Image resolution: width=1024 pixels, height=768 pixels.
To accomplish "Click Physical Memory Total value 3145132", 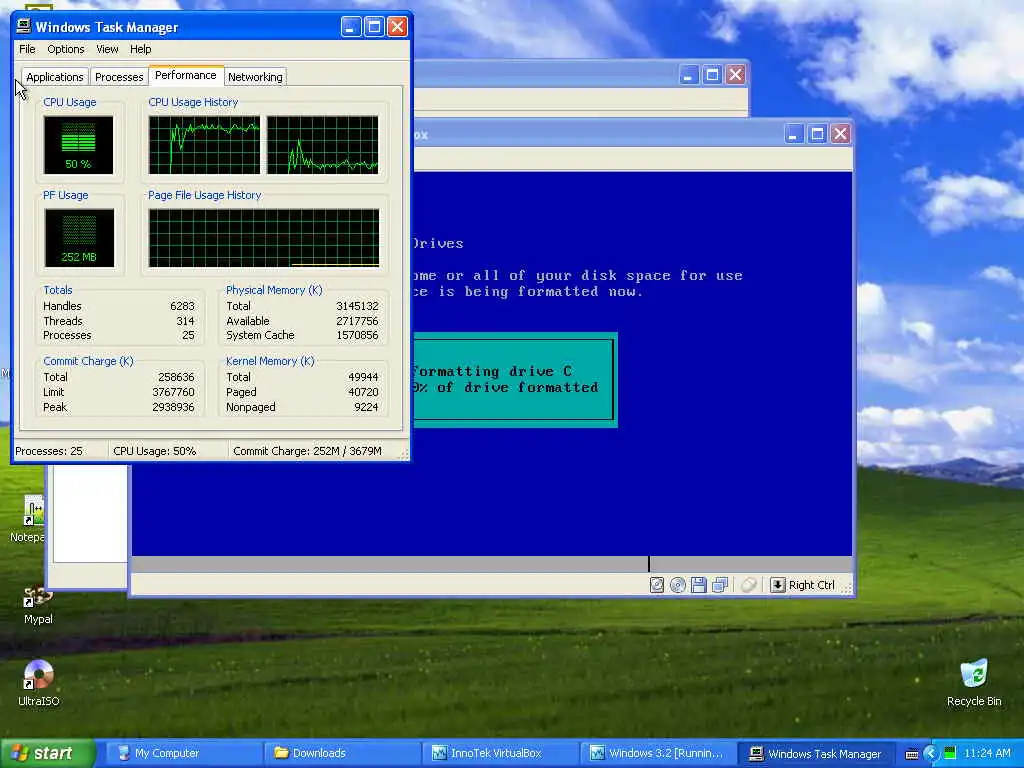I will click(357, 306).
